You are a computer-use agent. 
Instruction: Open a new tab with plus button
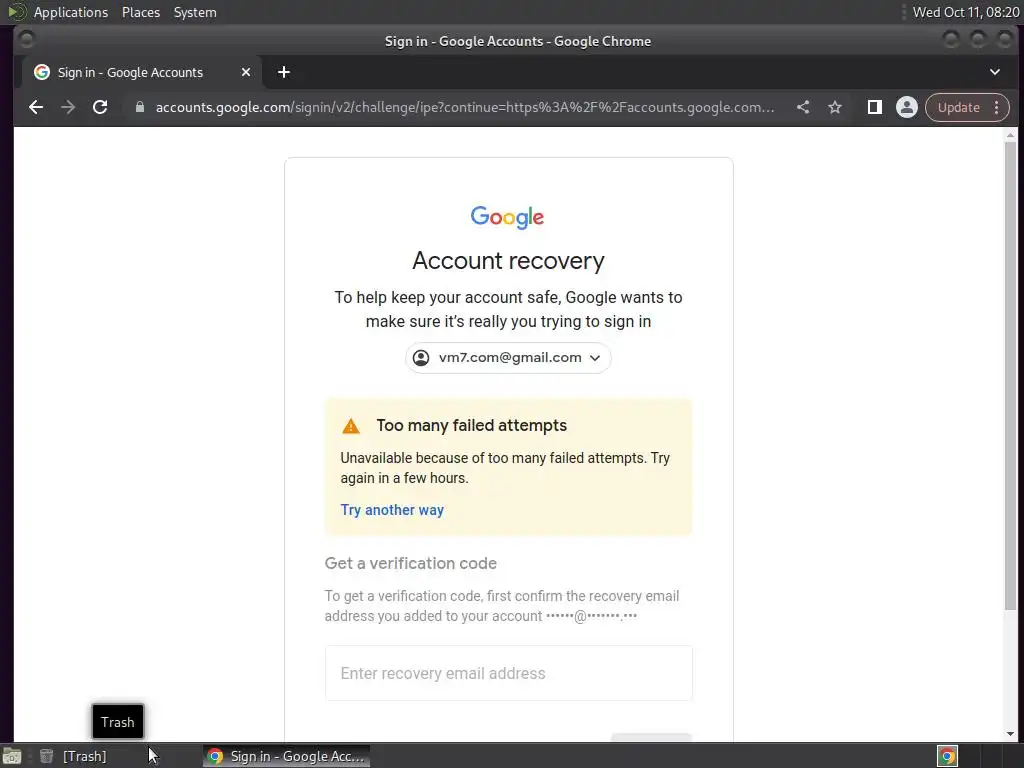283,72
